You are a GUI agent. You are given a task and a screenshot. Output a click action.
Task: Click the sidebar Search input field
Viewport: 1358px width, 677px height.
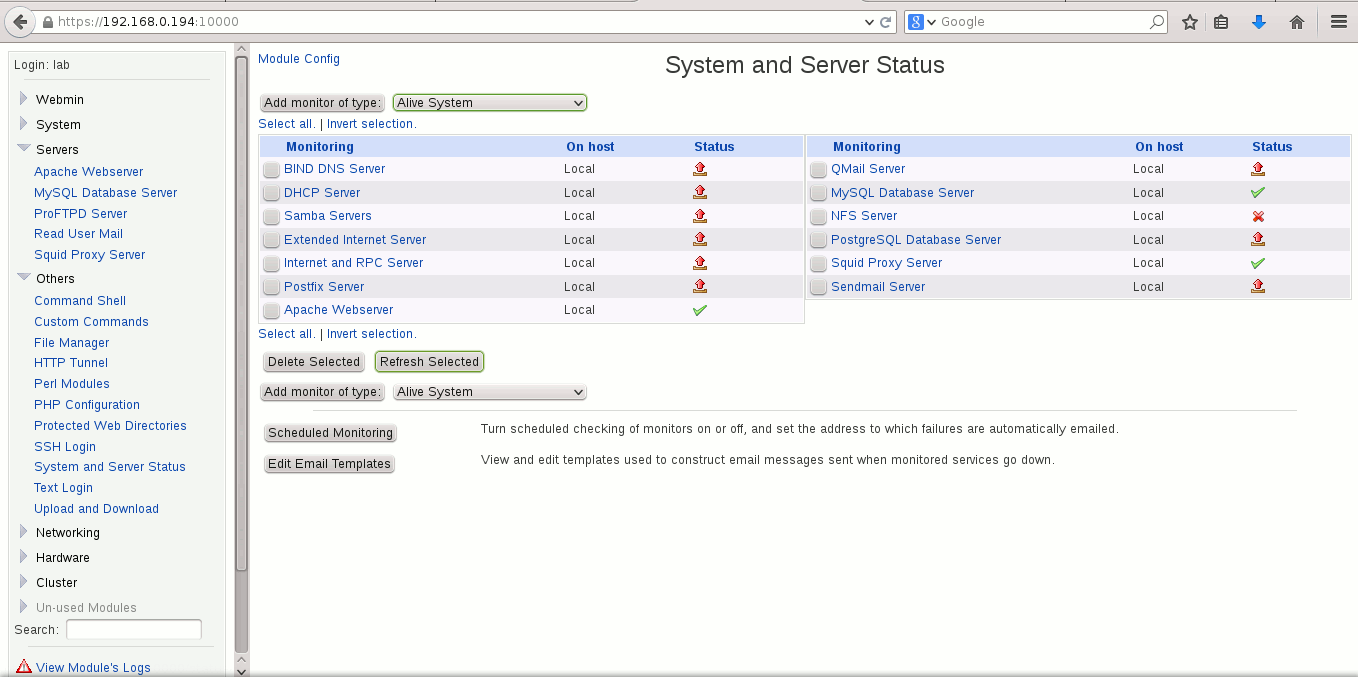(x=134, y=630)
